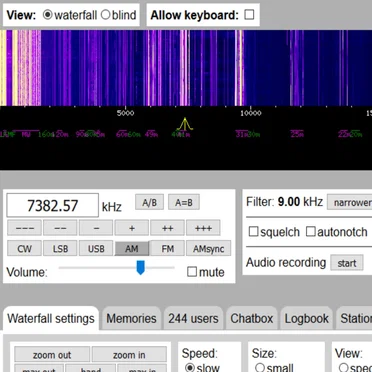
Task: Switch to CW mode
Action: pyautogui.click(x=24, y=248)
